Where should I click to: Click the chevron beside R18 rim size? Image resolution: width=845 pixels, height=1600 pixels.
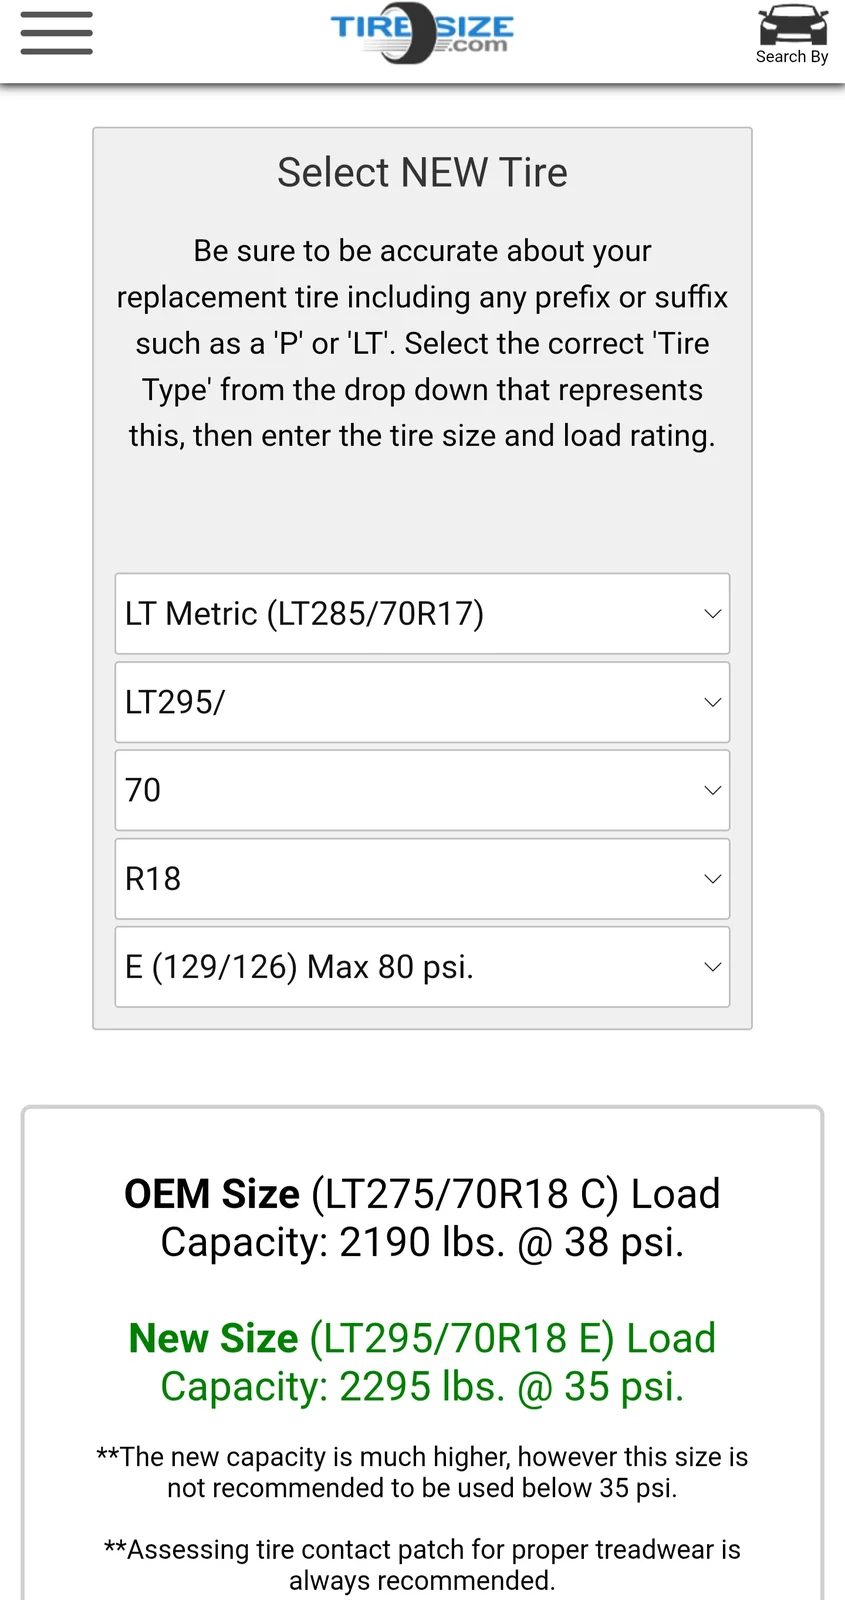point(712,879)
